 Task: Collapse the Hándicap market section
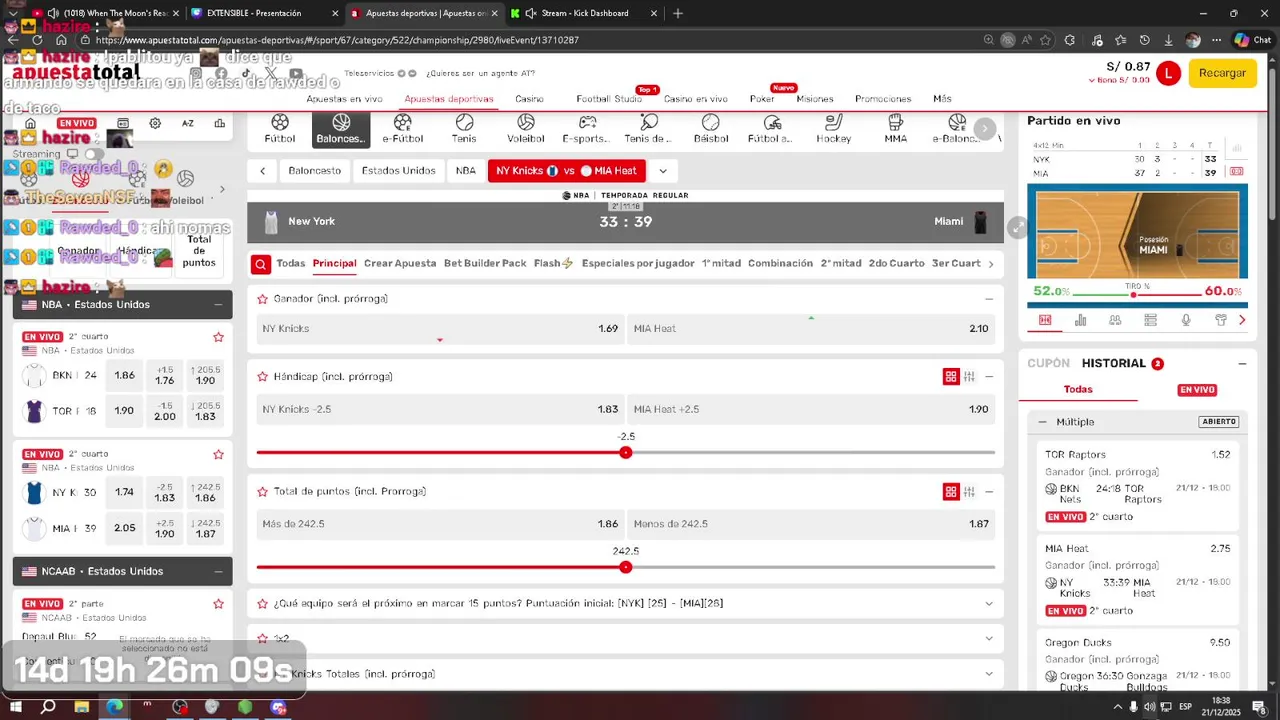pyautogui.click(x=989, y=377)
